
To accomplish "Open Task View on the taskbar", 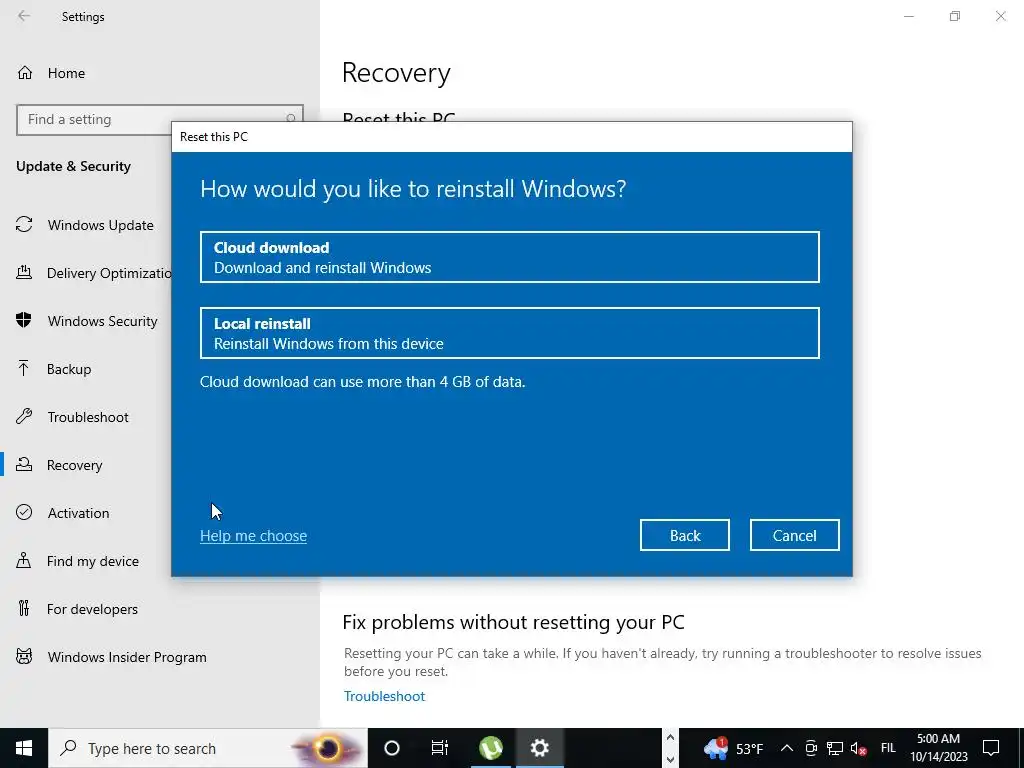I will pos(440,748).
